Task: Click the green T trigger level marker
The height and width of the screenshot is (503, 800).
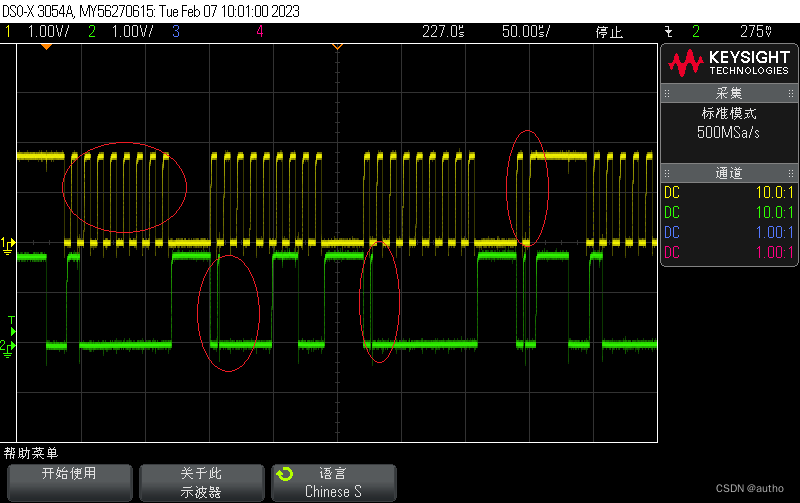Action: point(12,326)
